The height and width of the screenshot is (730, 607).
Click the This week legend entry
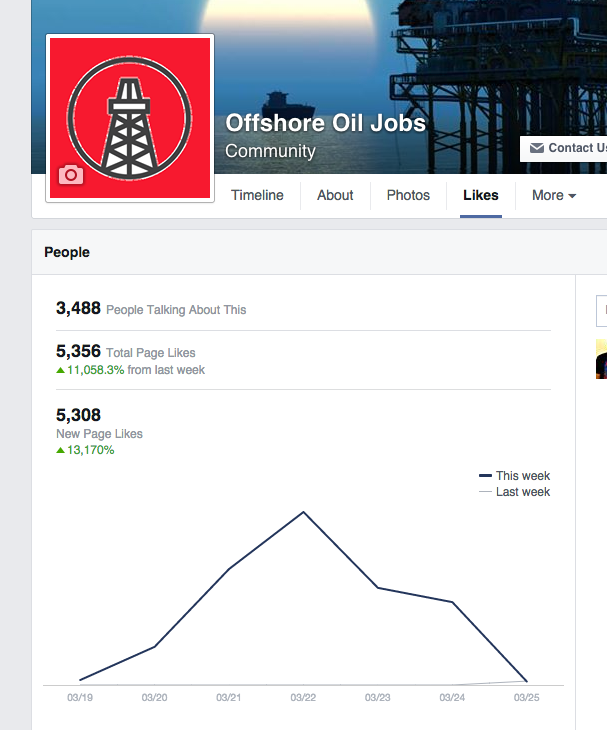point(514,476)
